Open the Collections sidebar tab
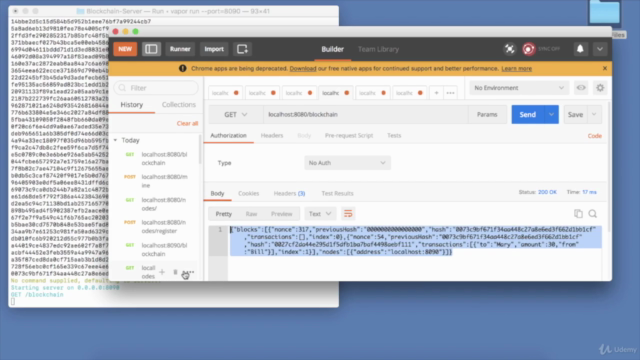Viewport: 640px width, 360px height. tap(179, 105)
